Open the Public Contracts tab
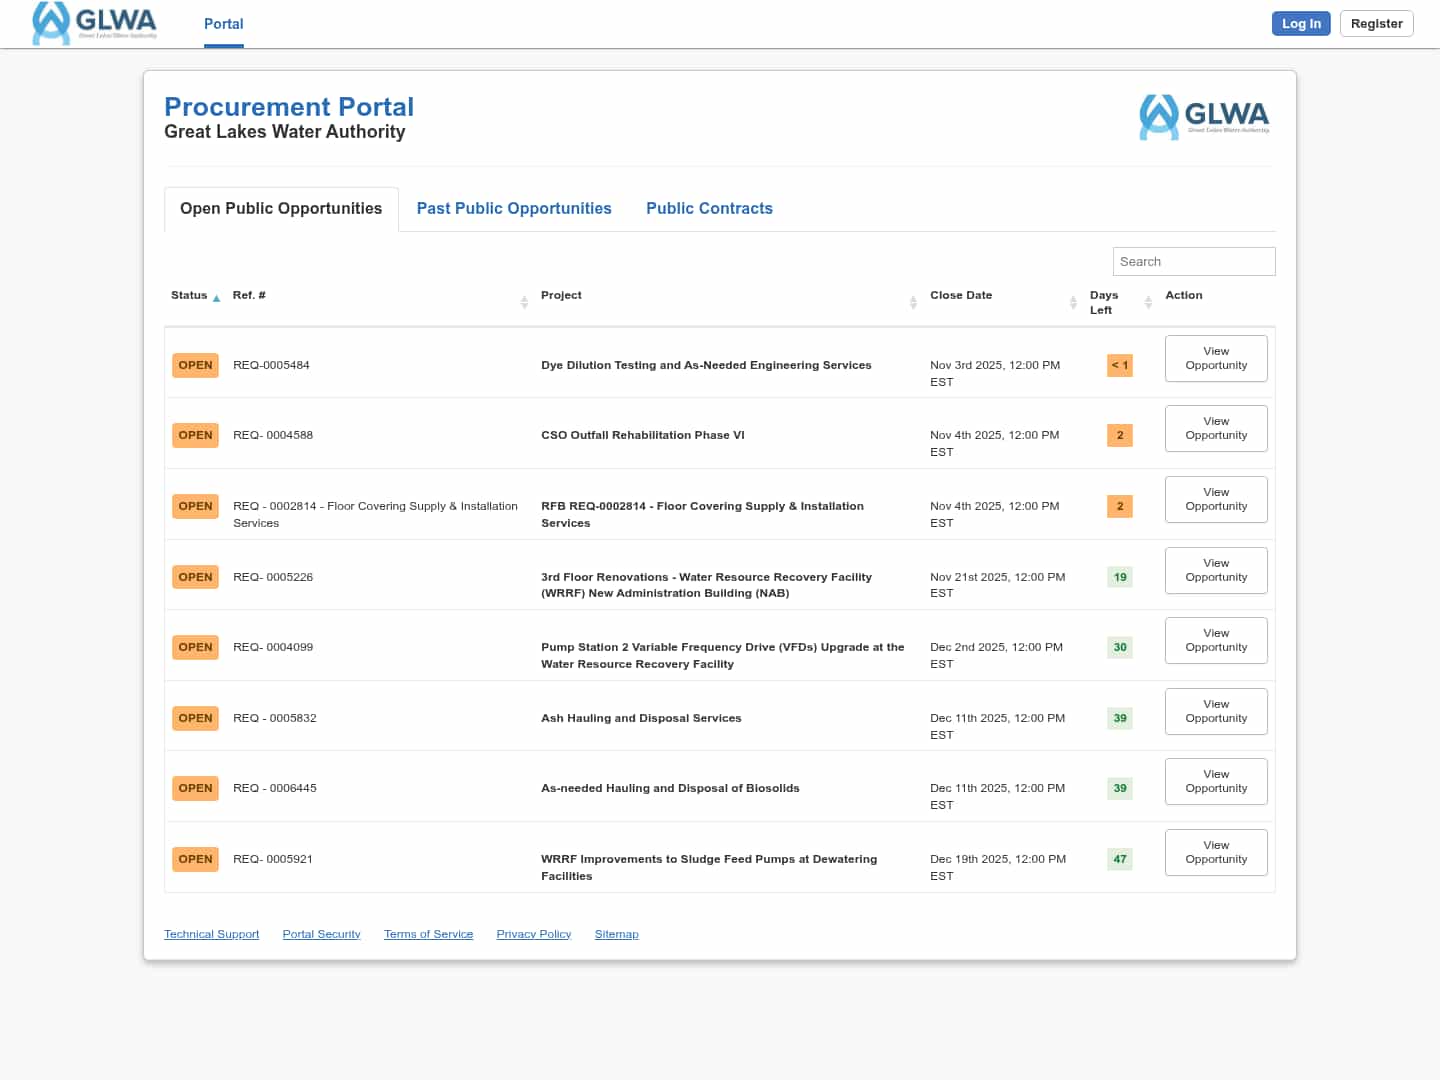This screenshot has width=1440, height=1080. click(x=709, y=208)
